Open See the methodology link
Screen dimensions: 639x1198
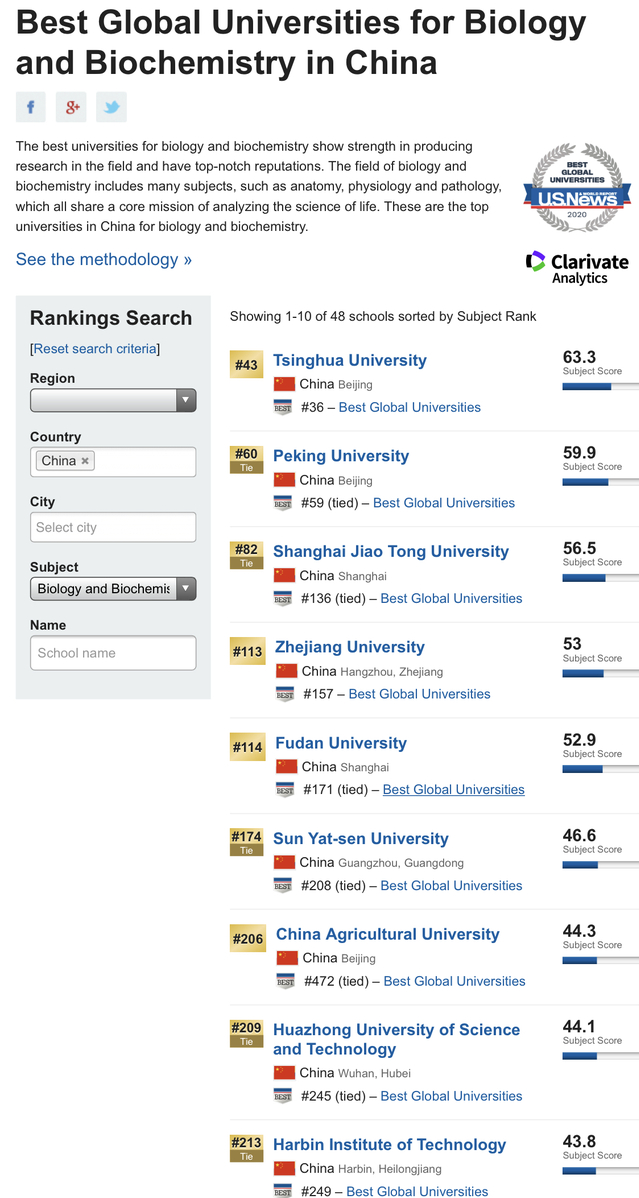point(104,259)
